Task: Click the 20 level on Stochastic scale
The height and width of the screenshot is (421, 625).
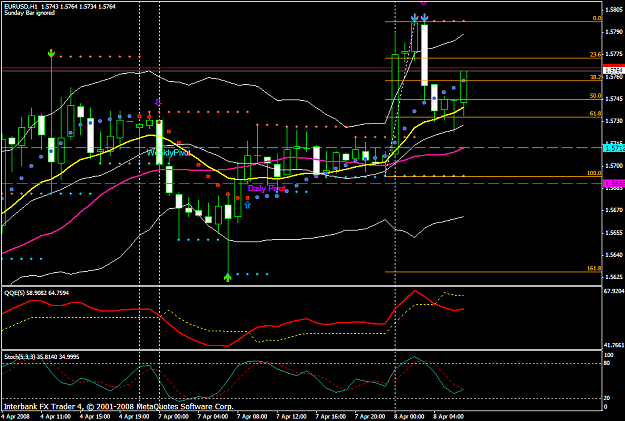Action: pos(607,398)
